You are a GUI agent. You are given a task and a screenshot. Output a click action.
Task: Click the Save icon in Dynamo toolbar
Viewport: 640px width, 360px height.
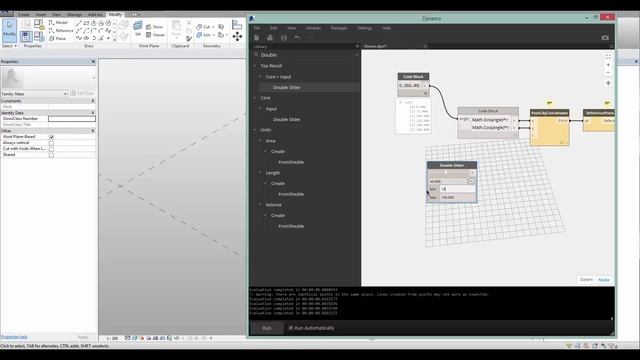click(x=284, y=38)
